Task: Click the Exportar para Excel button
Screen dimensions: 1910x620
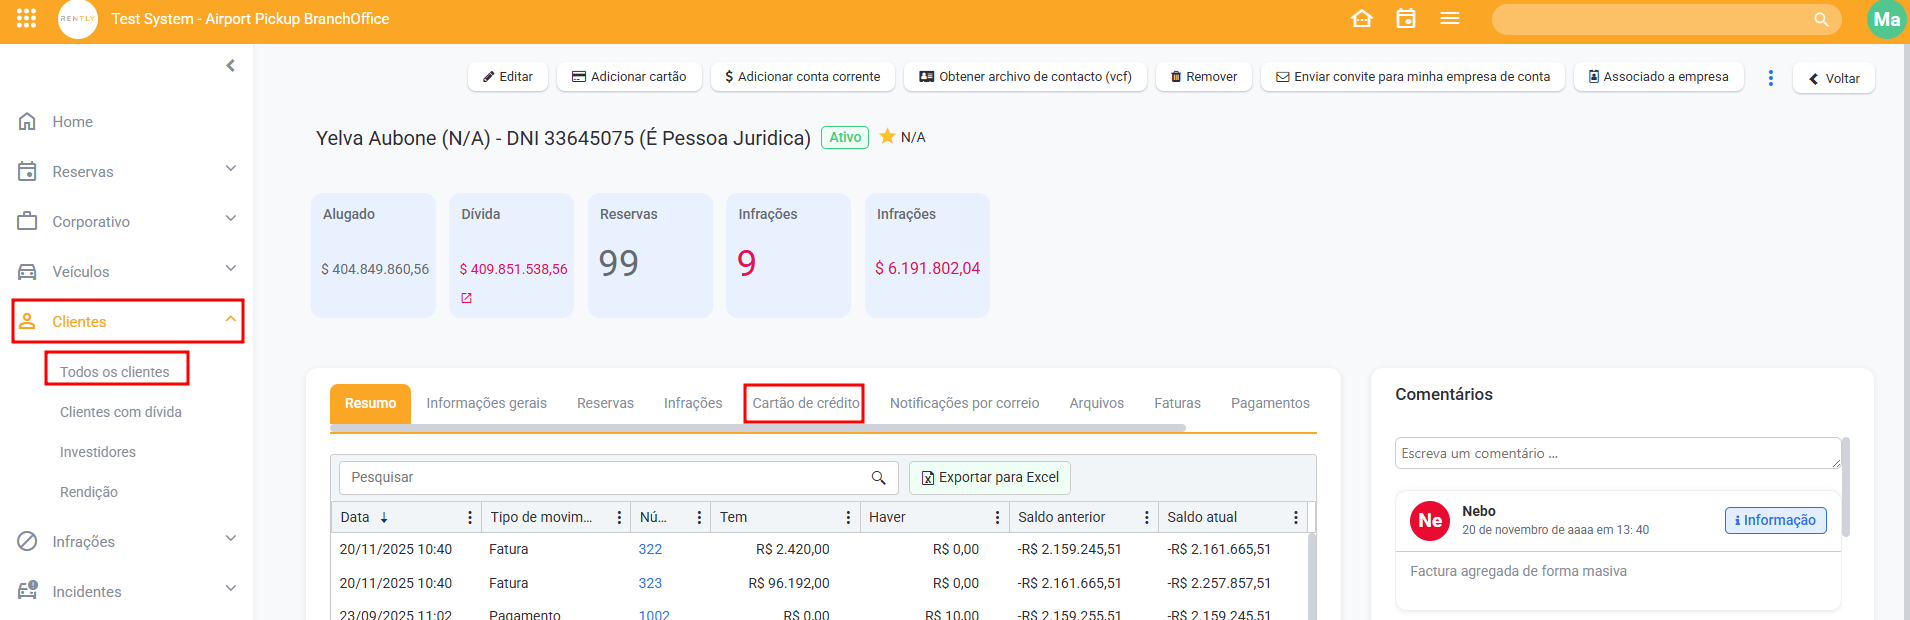Action: coord(989,478)
